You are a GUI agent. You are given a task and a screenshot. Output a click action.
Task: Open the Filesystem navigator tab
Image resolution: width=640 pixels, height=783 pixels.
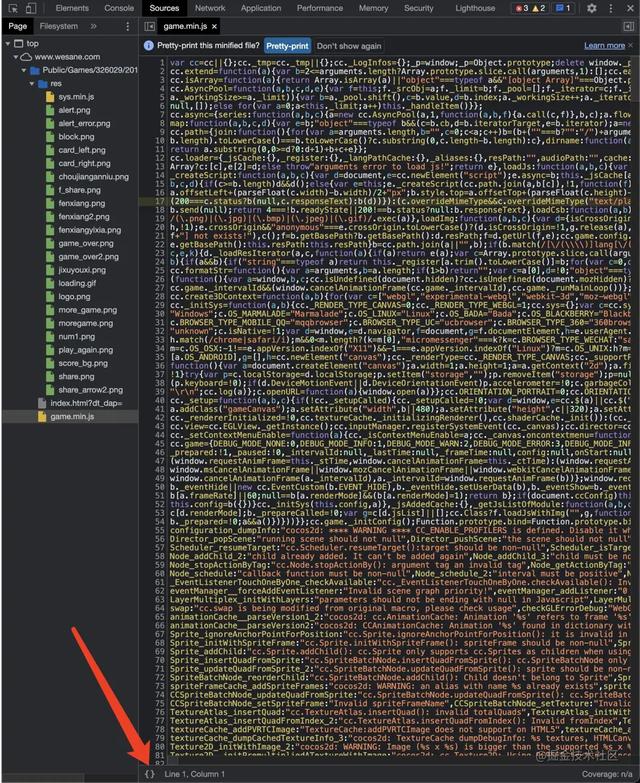[x=59, y=26]
